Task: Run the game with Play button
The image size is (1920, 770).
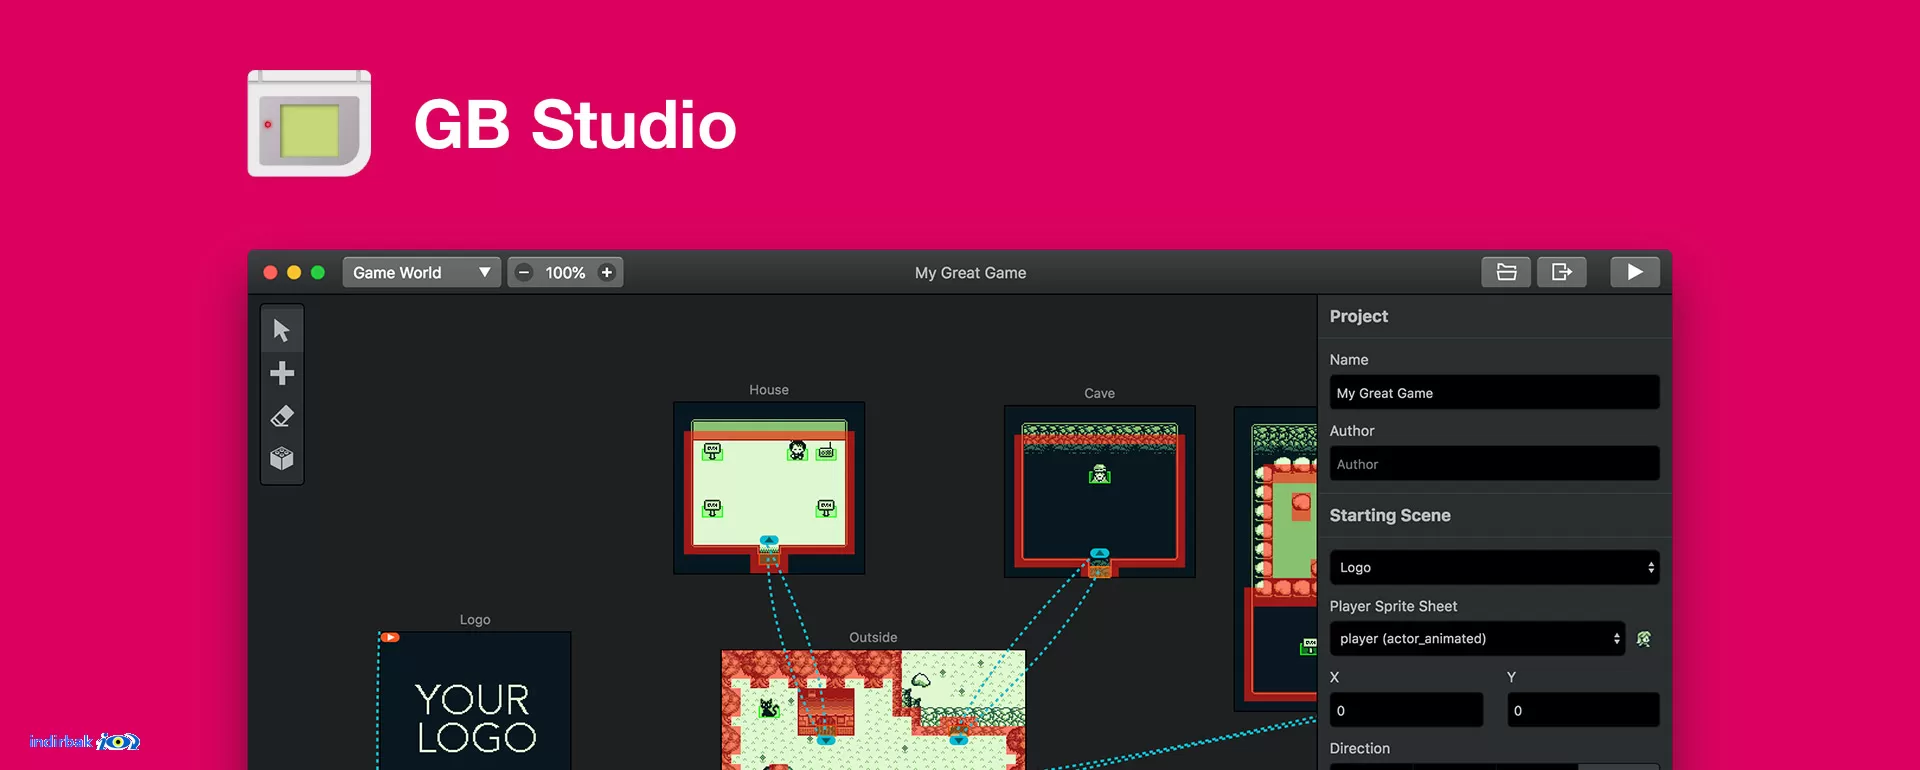Action: pyautogui.click(x=1635, y=272)
